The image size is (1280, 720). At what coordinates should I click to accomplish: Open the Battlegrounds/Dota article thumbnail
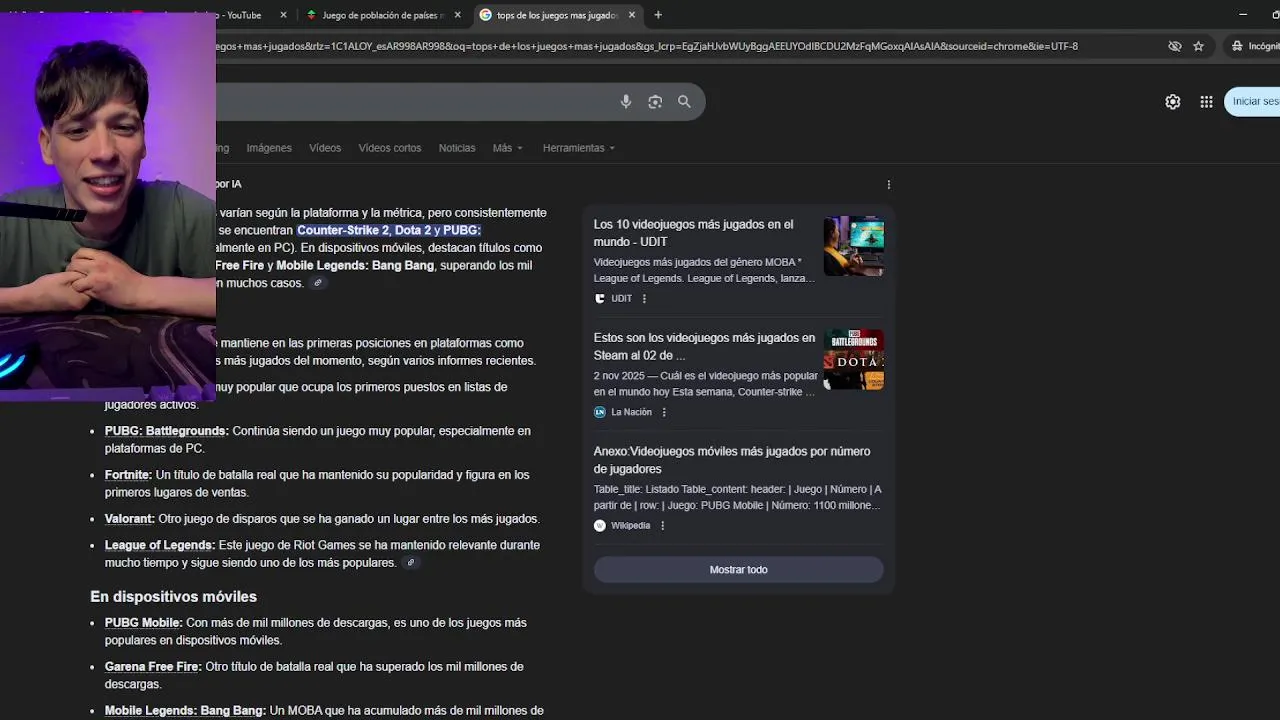coord(854,360)
